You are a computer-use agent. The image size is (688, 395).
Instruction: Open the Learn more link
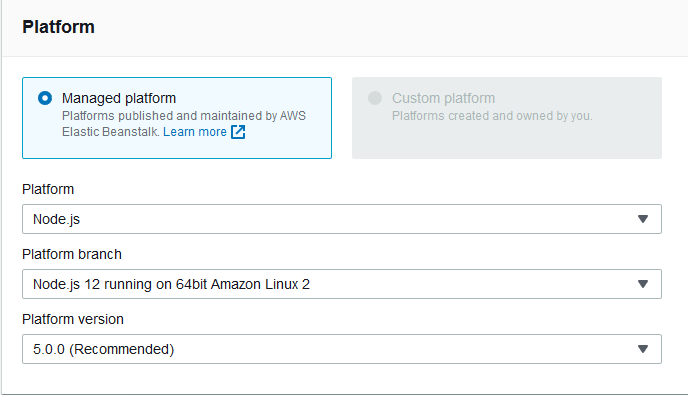(195, 132)
